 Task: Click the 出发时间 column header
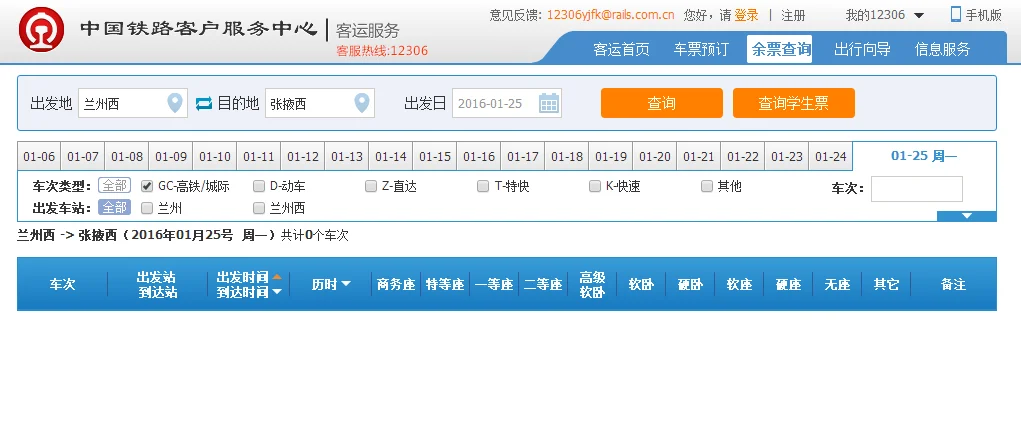click(x=243, y=277)
